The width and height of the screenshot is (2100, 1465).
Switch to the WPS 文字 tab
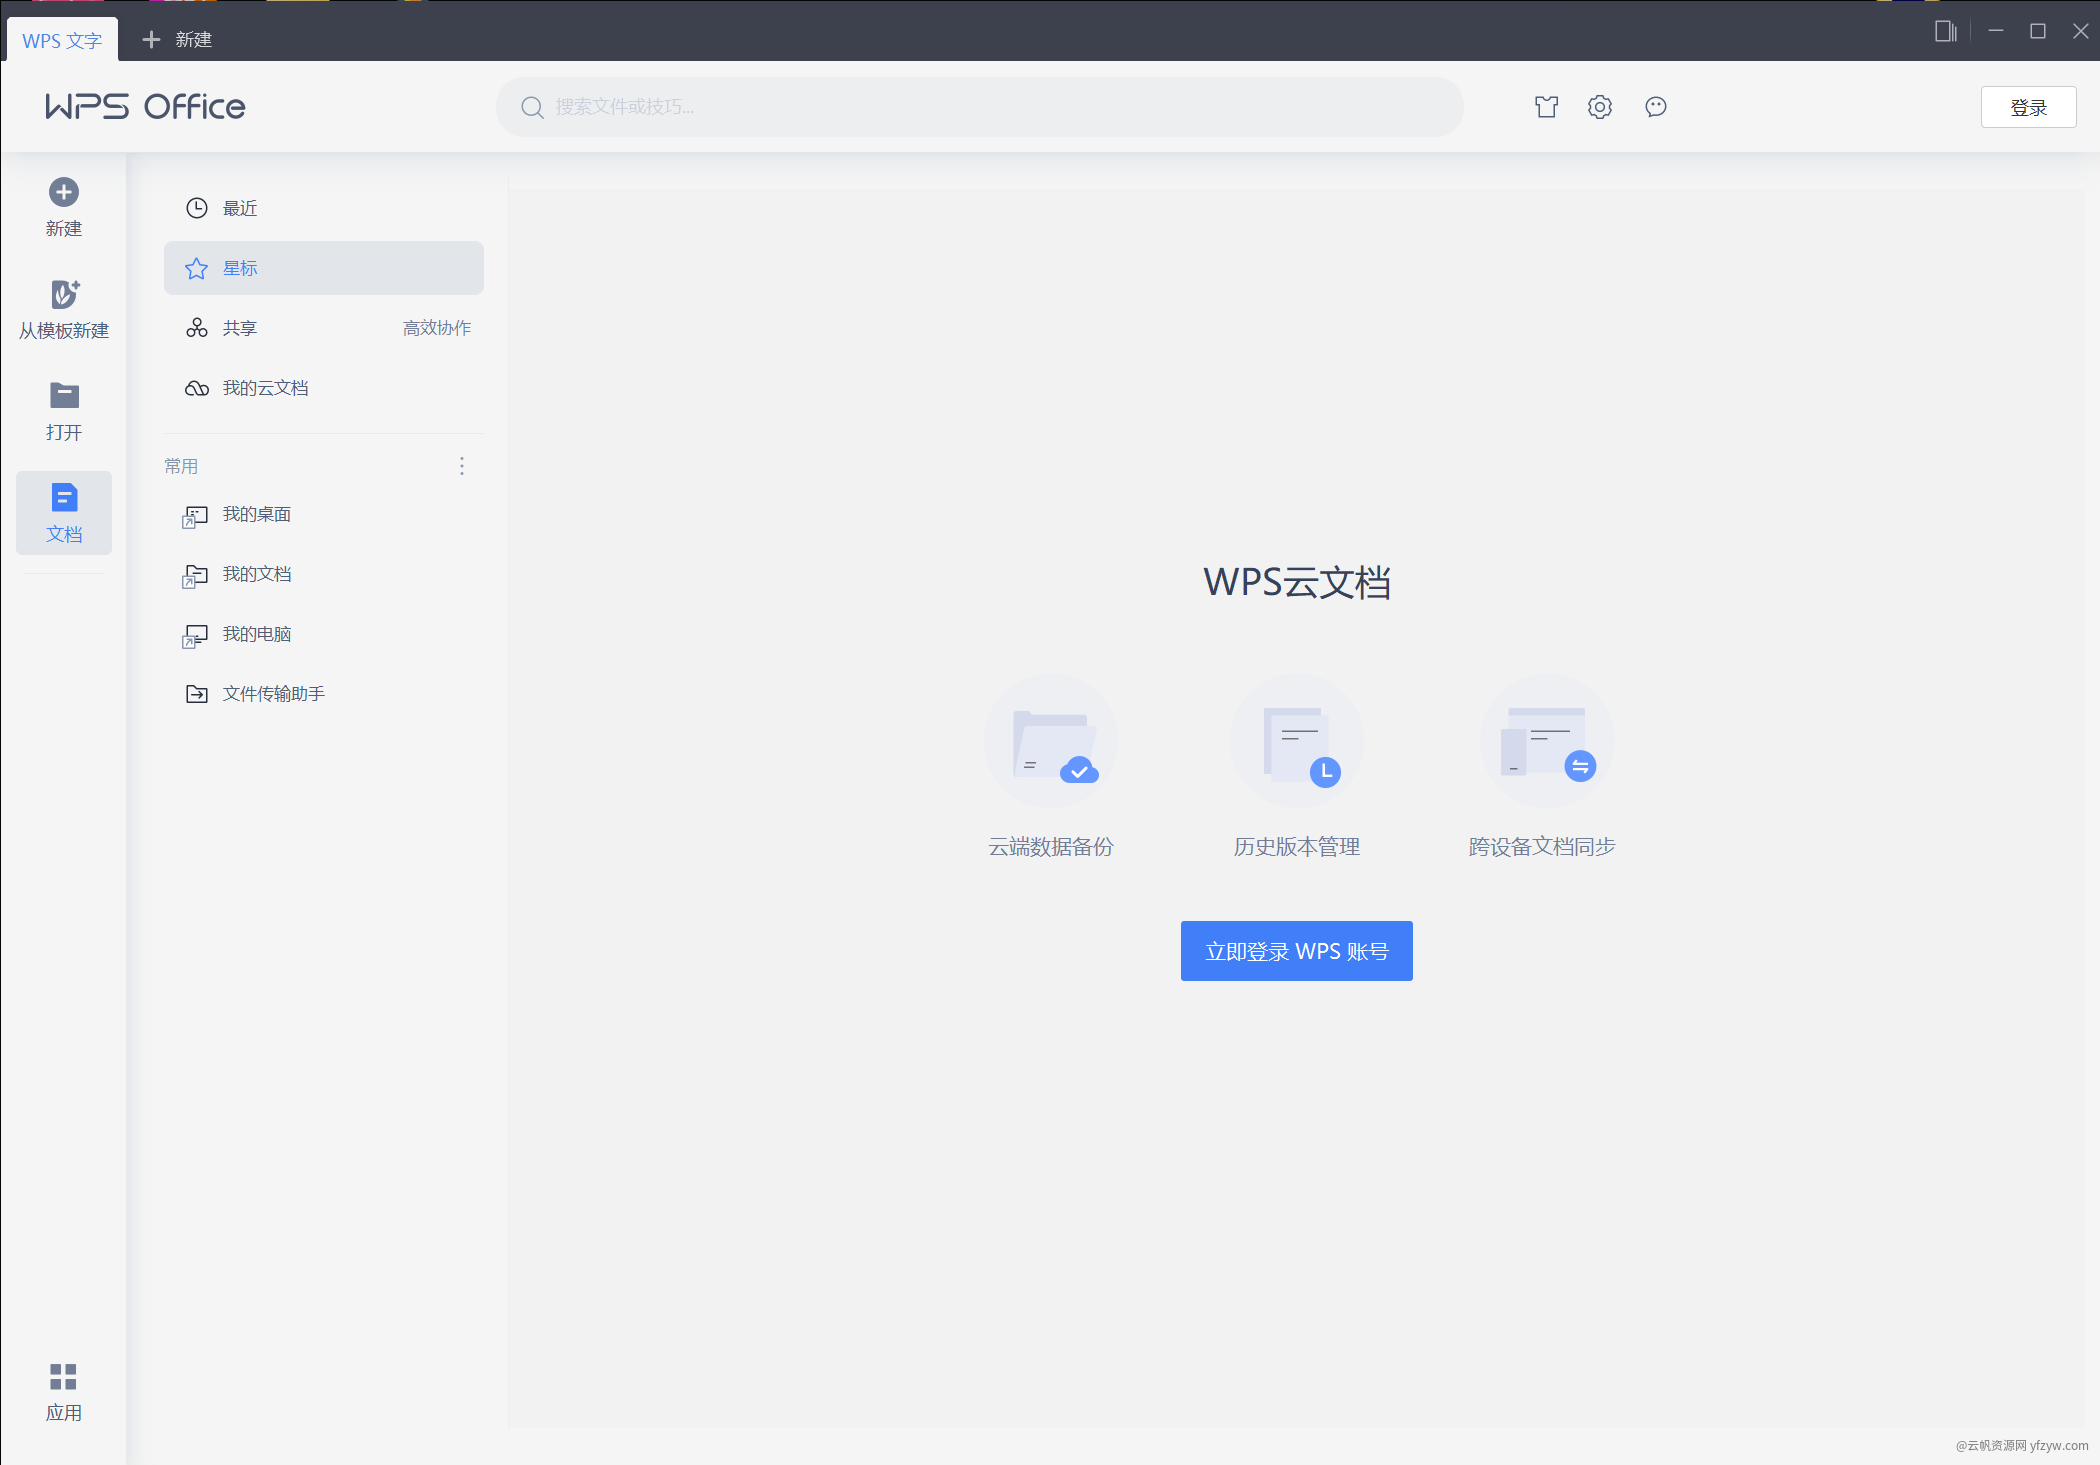62,40
